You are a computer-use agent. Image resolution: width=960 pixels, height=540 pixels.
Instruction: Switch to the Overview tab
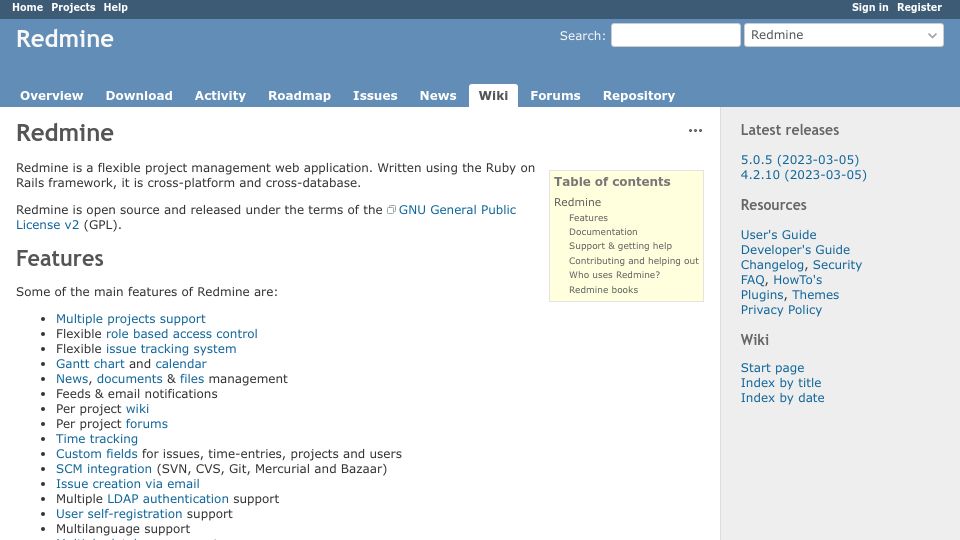point(51,96)
